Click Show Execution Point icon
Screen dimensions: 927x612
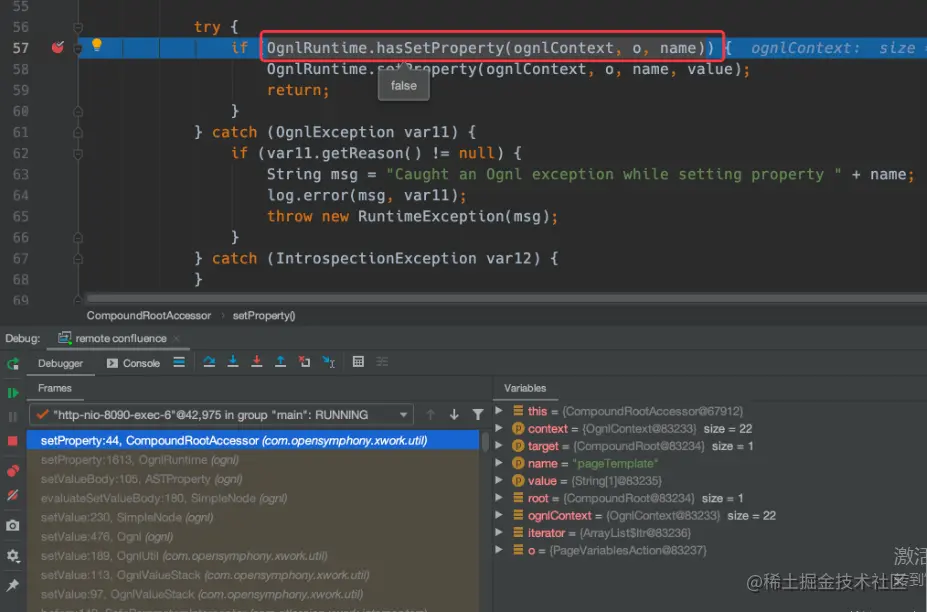179,362
